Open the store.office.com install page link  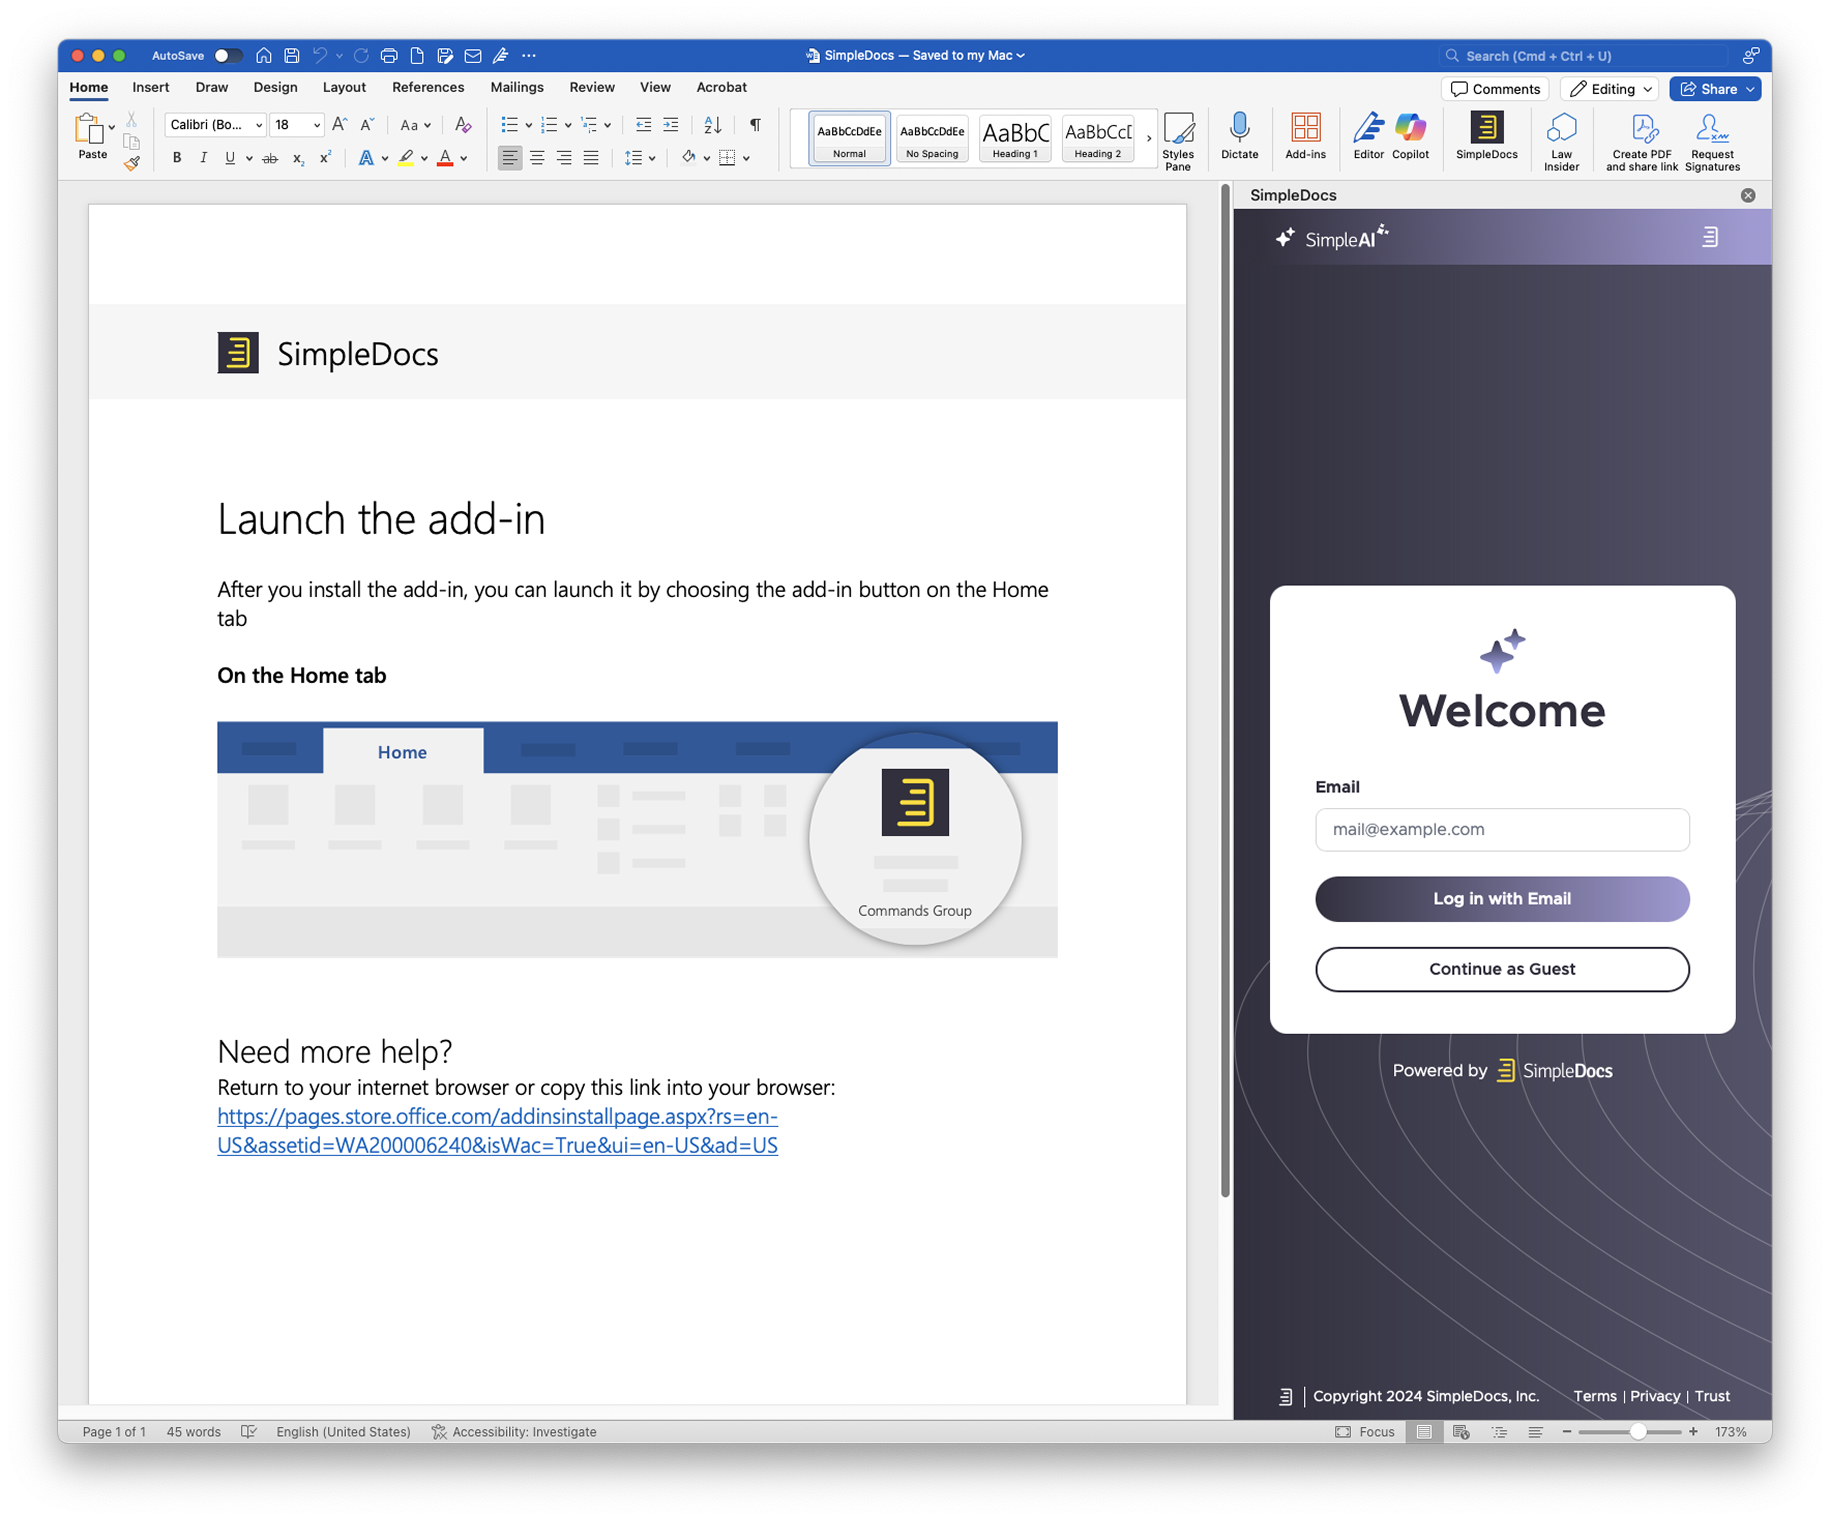(497, 1131)
